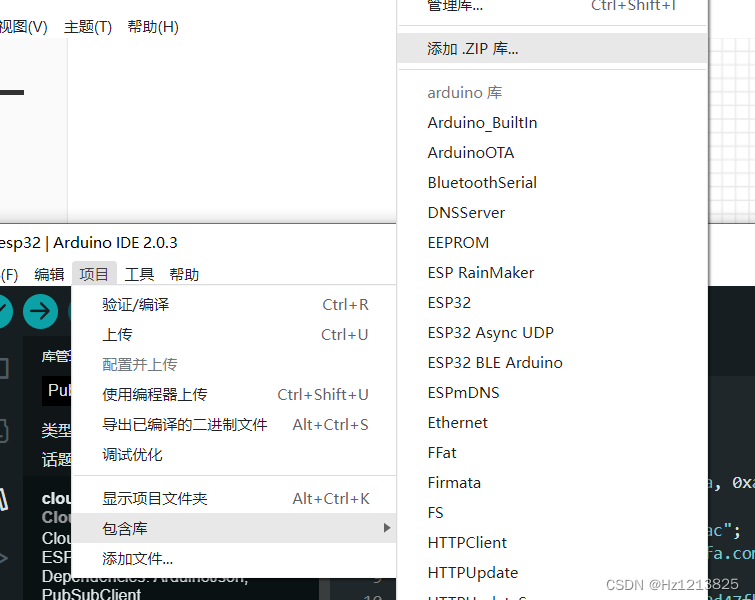The height and width of the screenshot is (600, 755).
Task: Include the FS library
Action: click(553, 513)
